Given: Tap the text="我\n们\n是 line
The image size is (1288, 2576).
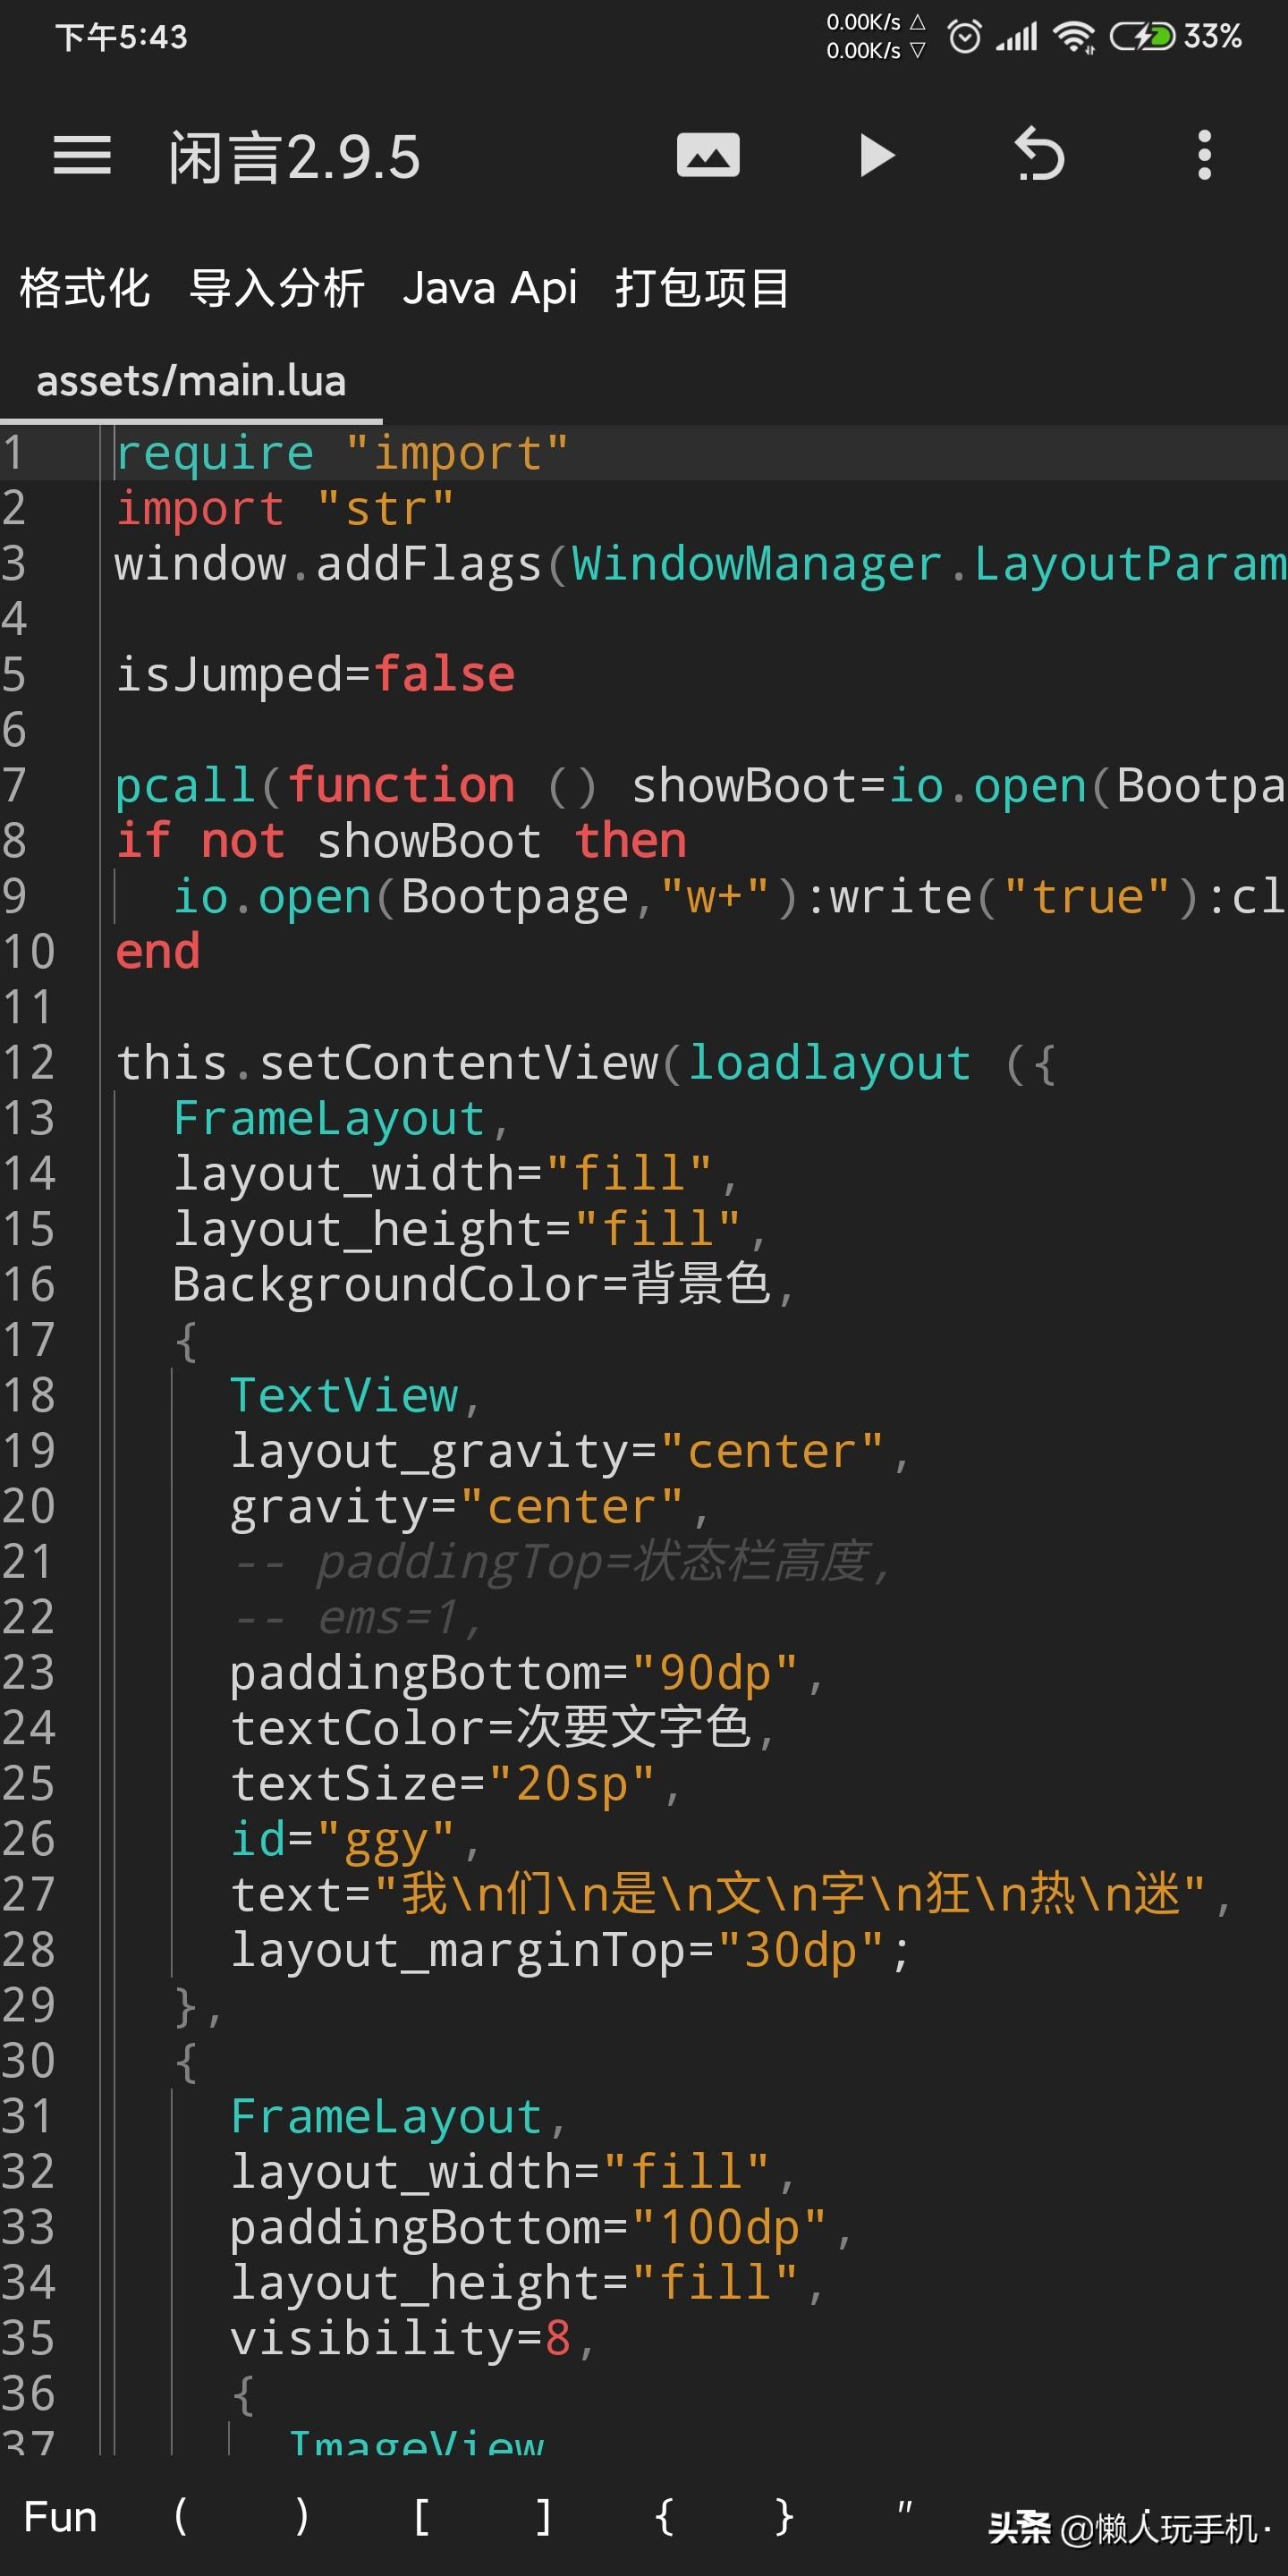Looking at the screenshot, I should pyautogui.click(x=732, y=1894).
